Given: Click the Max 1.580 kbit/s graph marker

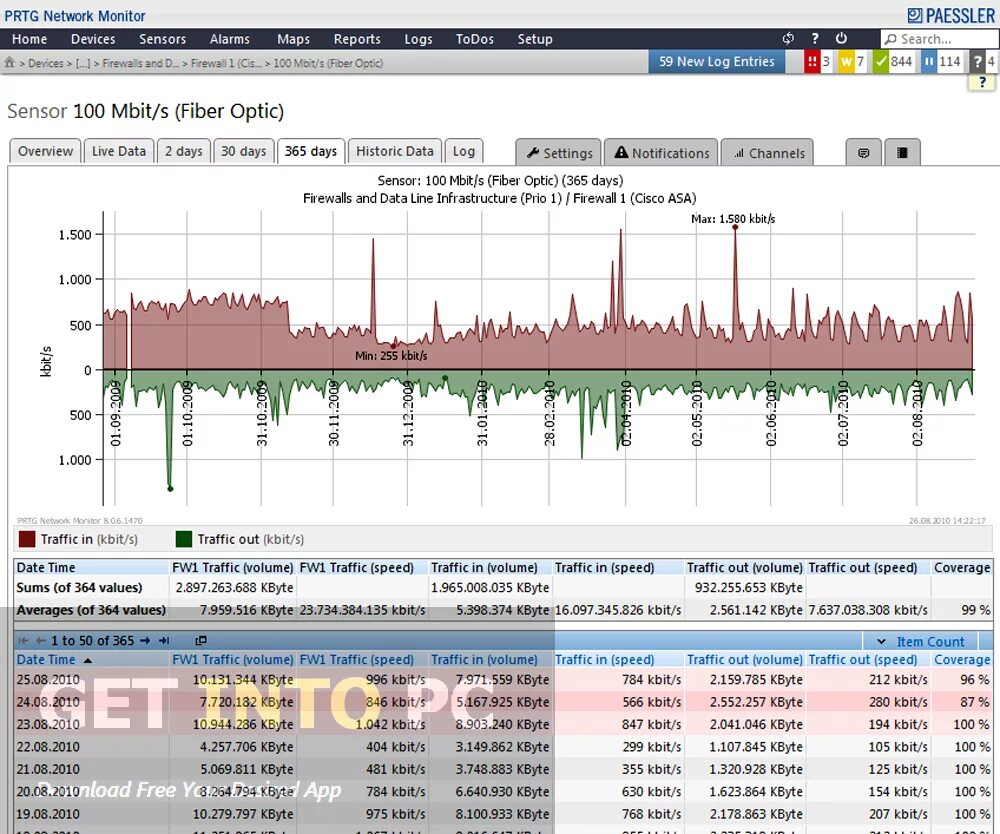Looking at the screenshot, I should pyautogui.click(x=735, y=227).
